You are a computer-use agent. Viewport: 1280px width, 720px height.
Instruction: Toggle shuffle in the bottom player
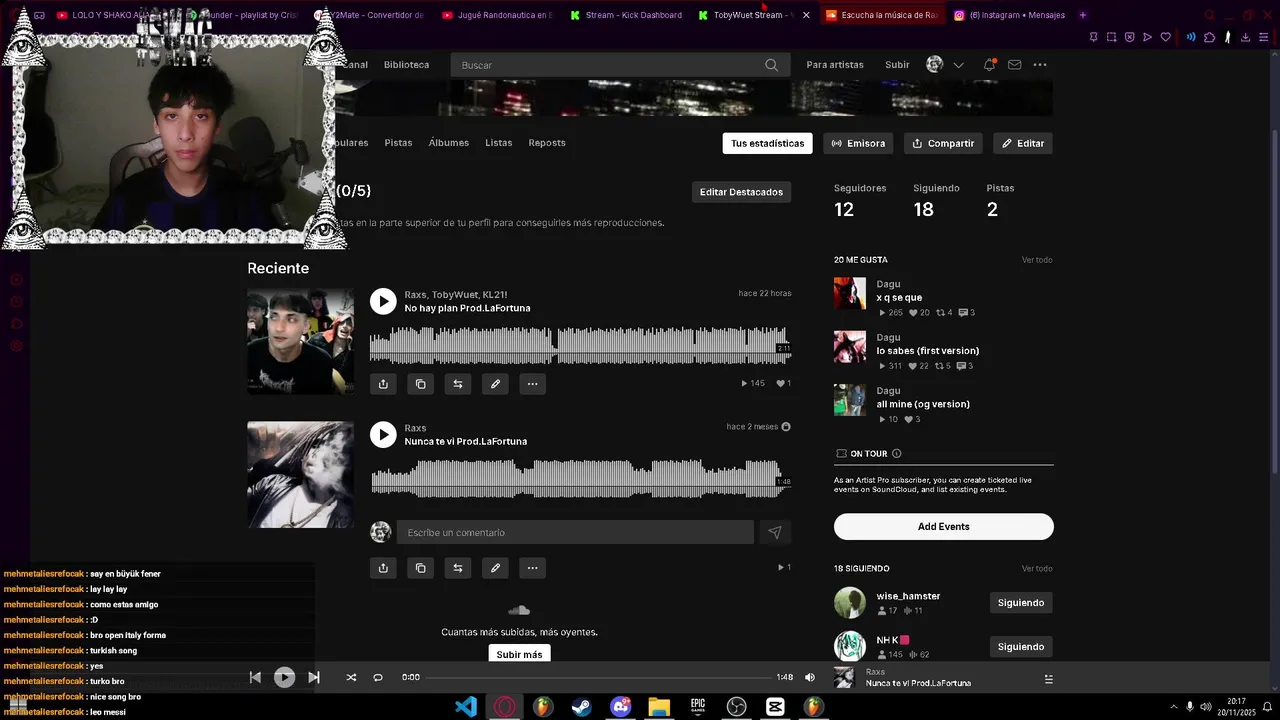point(351,677)
